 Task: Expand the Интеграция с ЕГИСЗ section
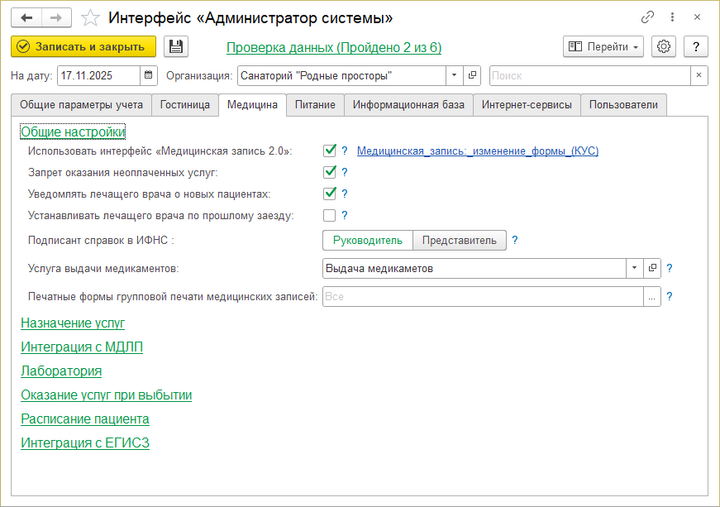[x=85, y=443]
